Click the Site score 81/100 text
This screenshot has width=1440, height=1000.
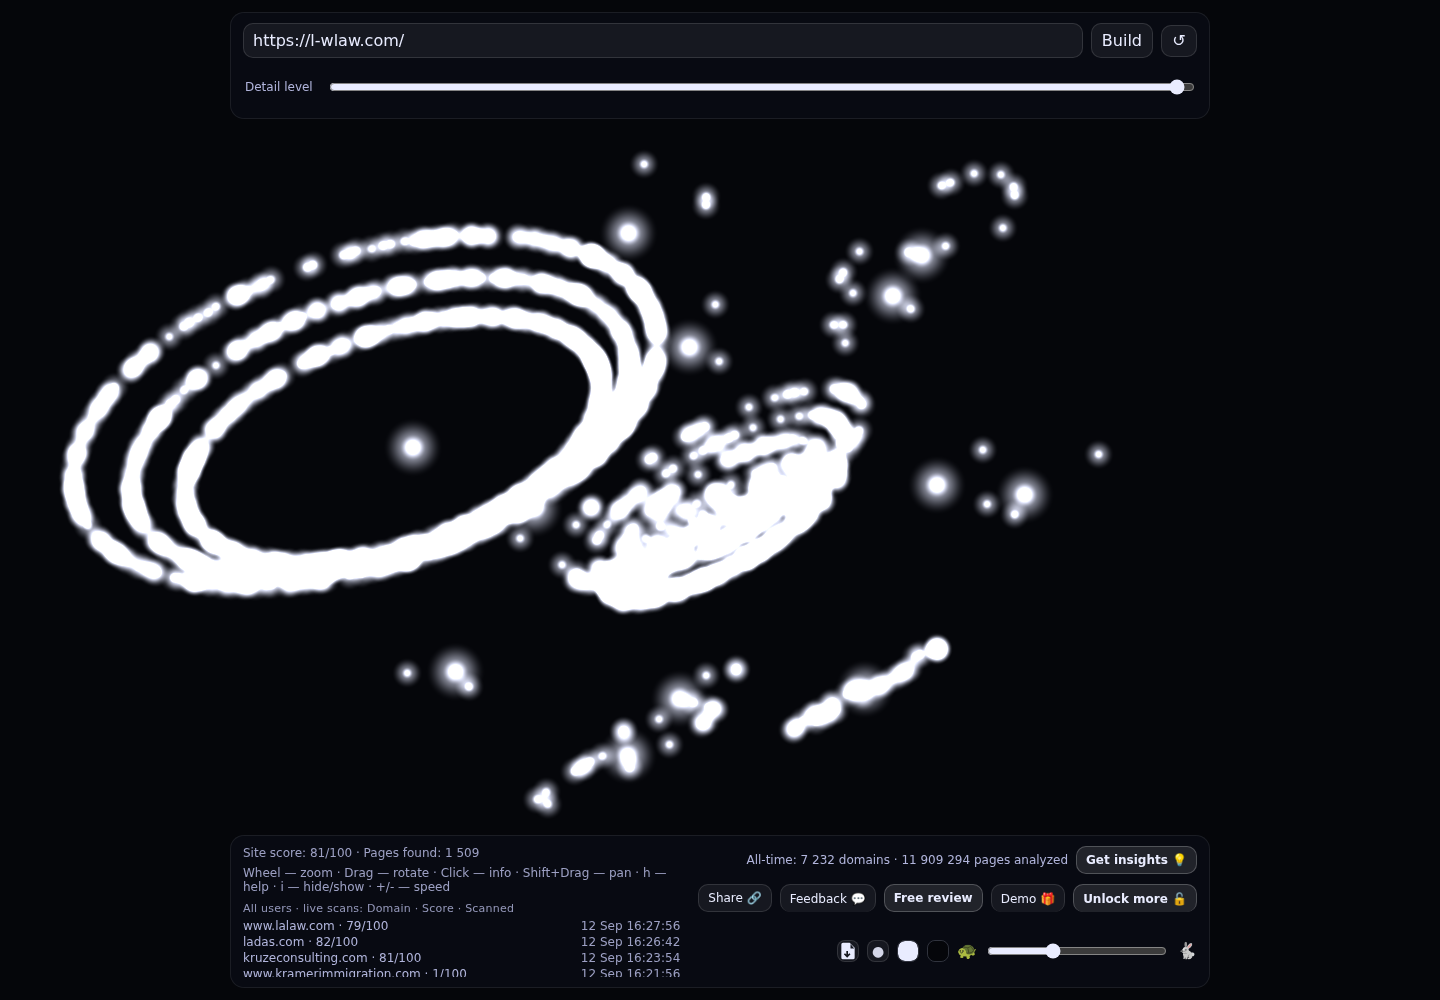click(x=297, y=853)
